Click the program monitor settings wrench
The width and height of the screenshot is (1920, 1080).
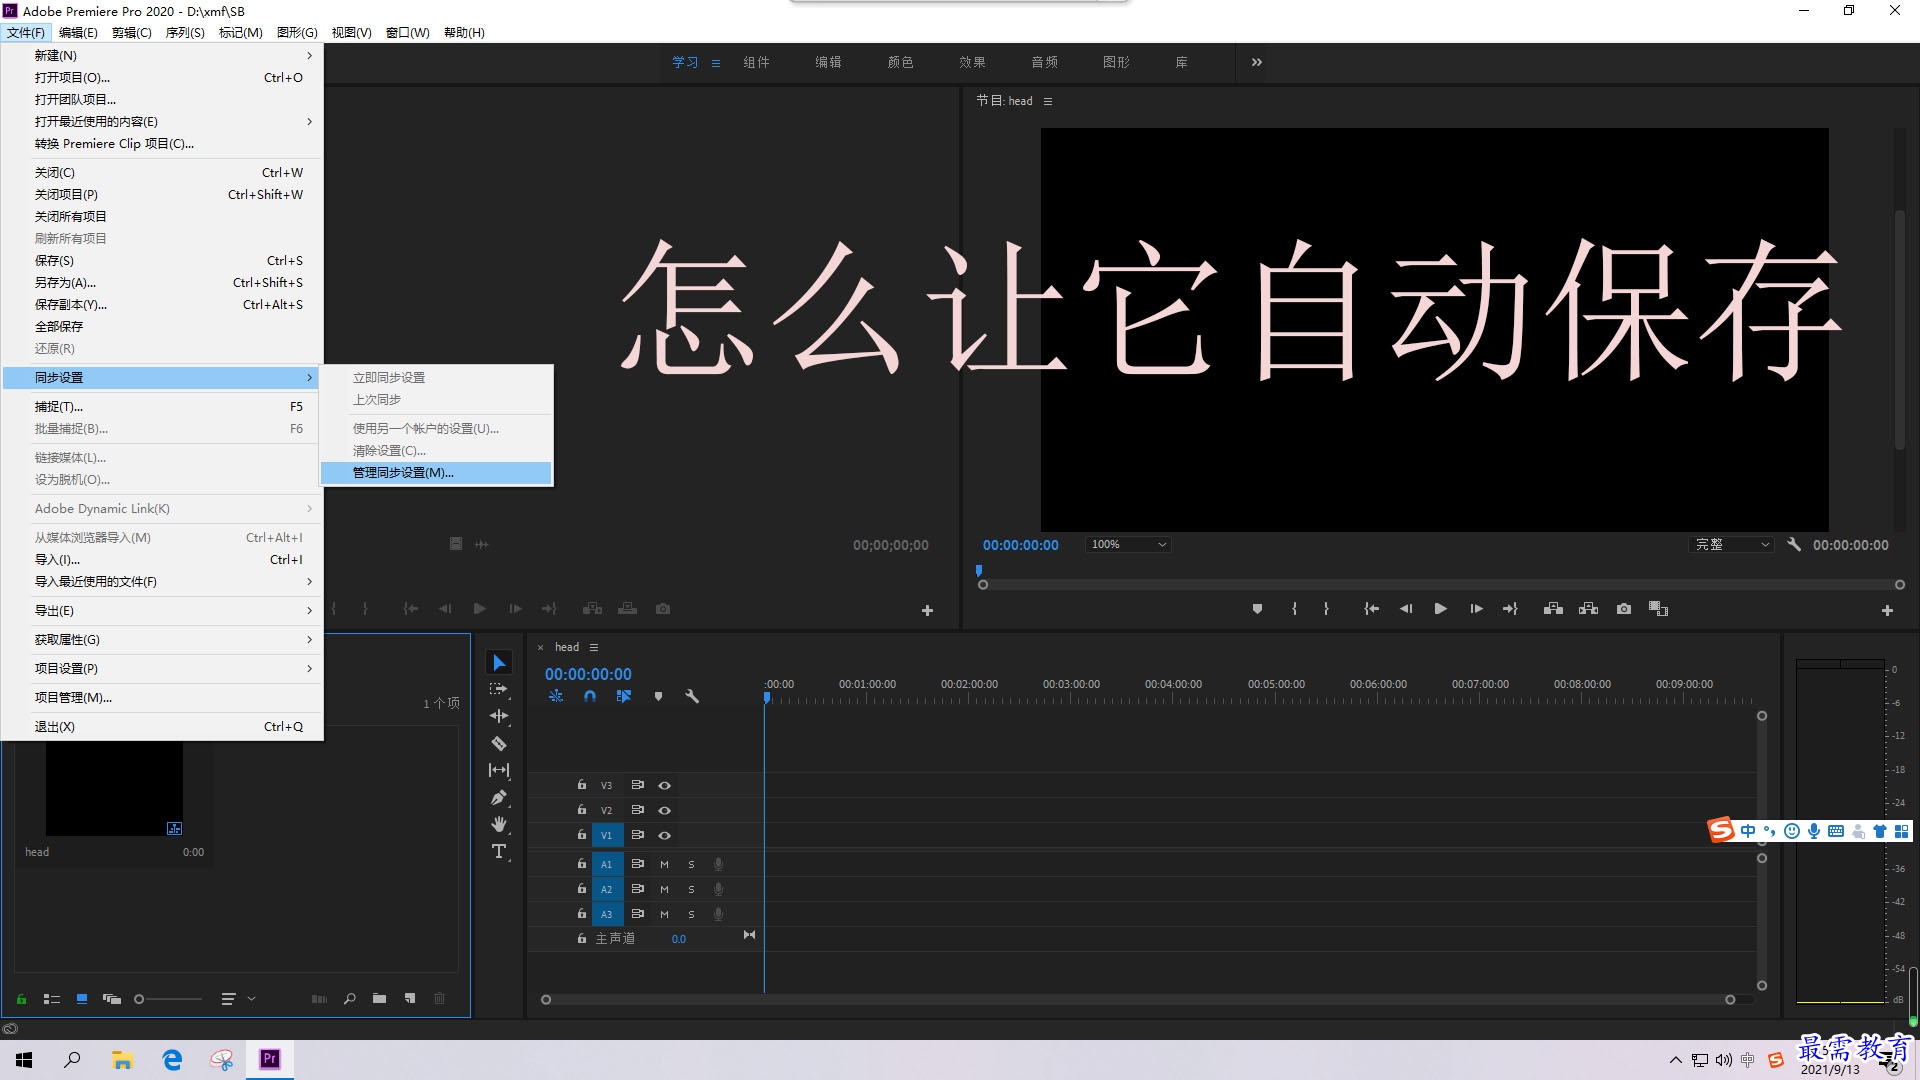click(x=1794, y=545)
